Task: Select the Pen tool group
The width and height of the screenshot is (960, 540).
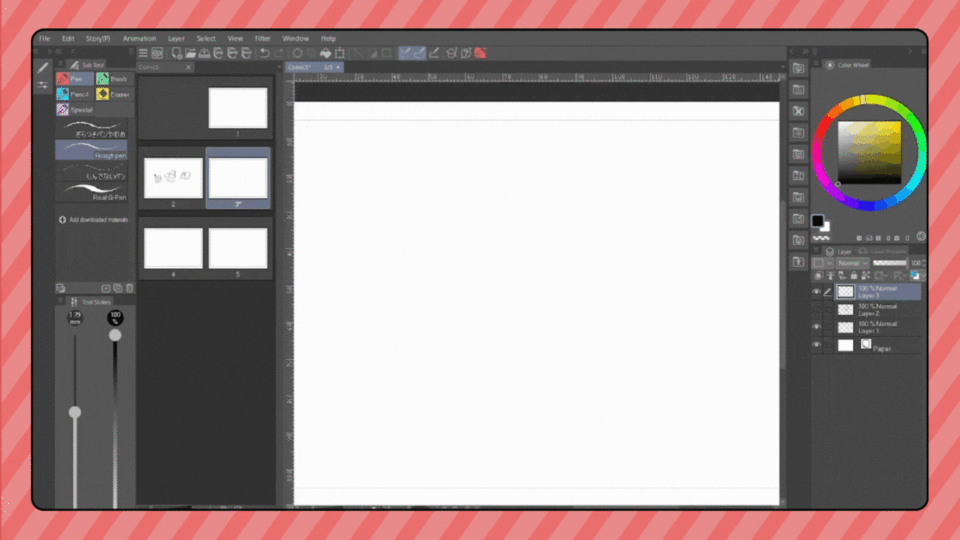Action: 75,78
